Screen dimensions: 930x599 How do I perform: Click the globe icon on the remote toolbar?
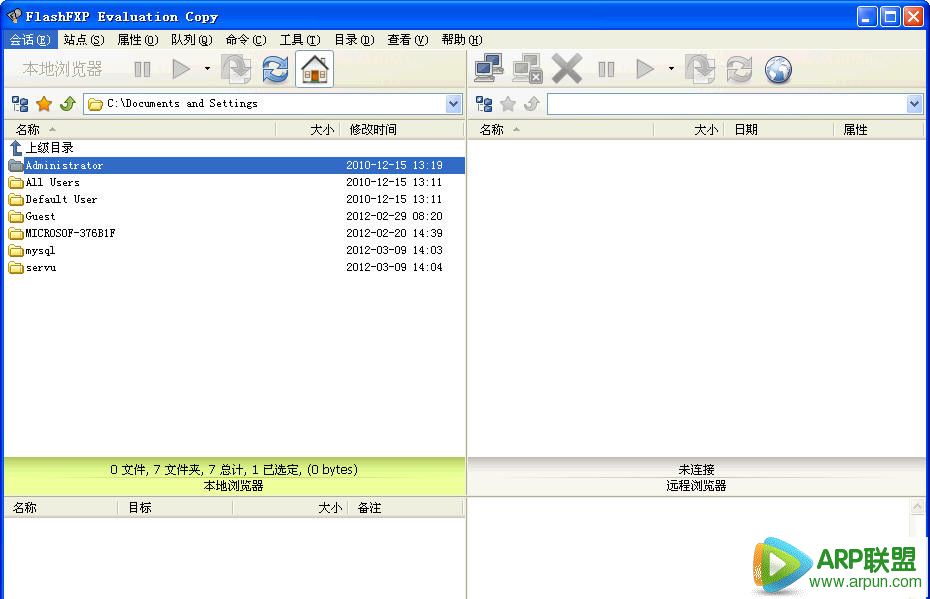778,68
